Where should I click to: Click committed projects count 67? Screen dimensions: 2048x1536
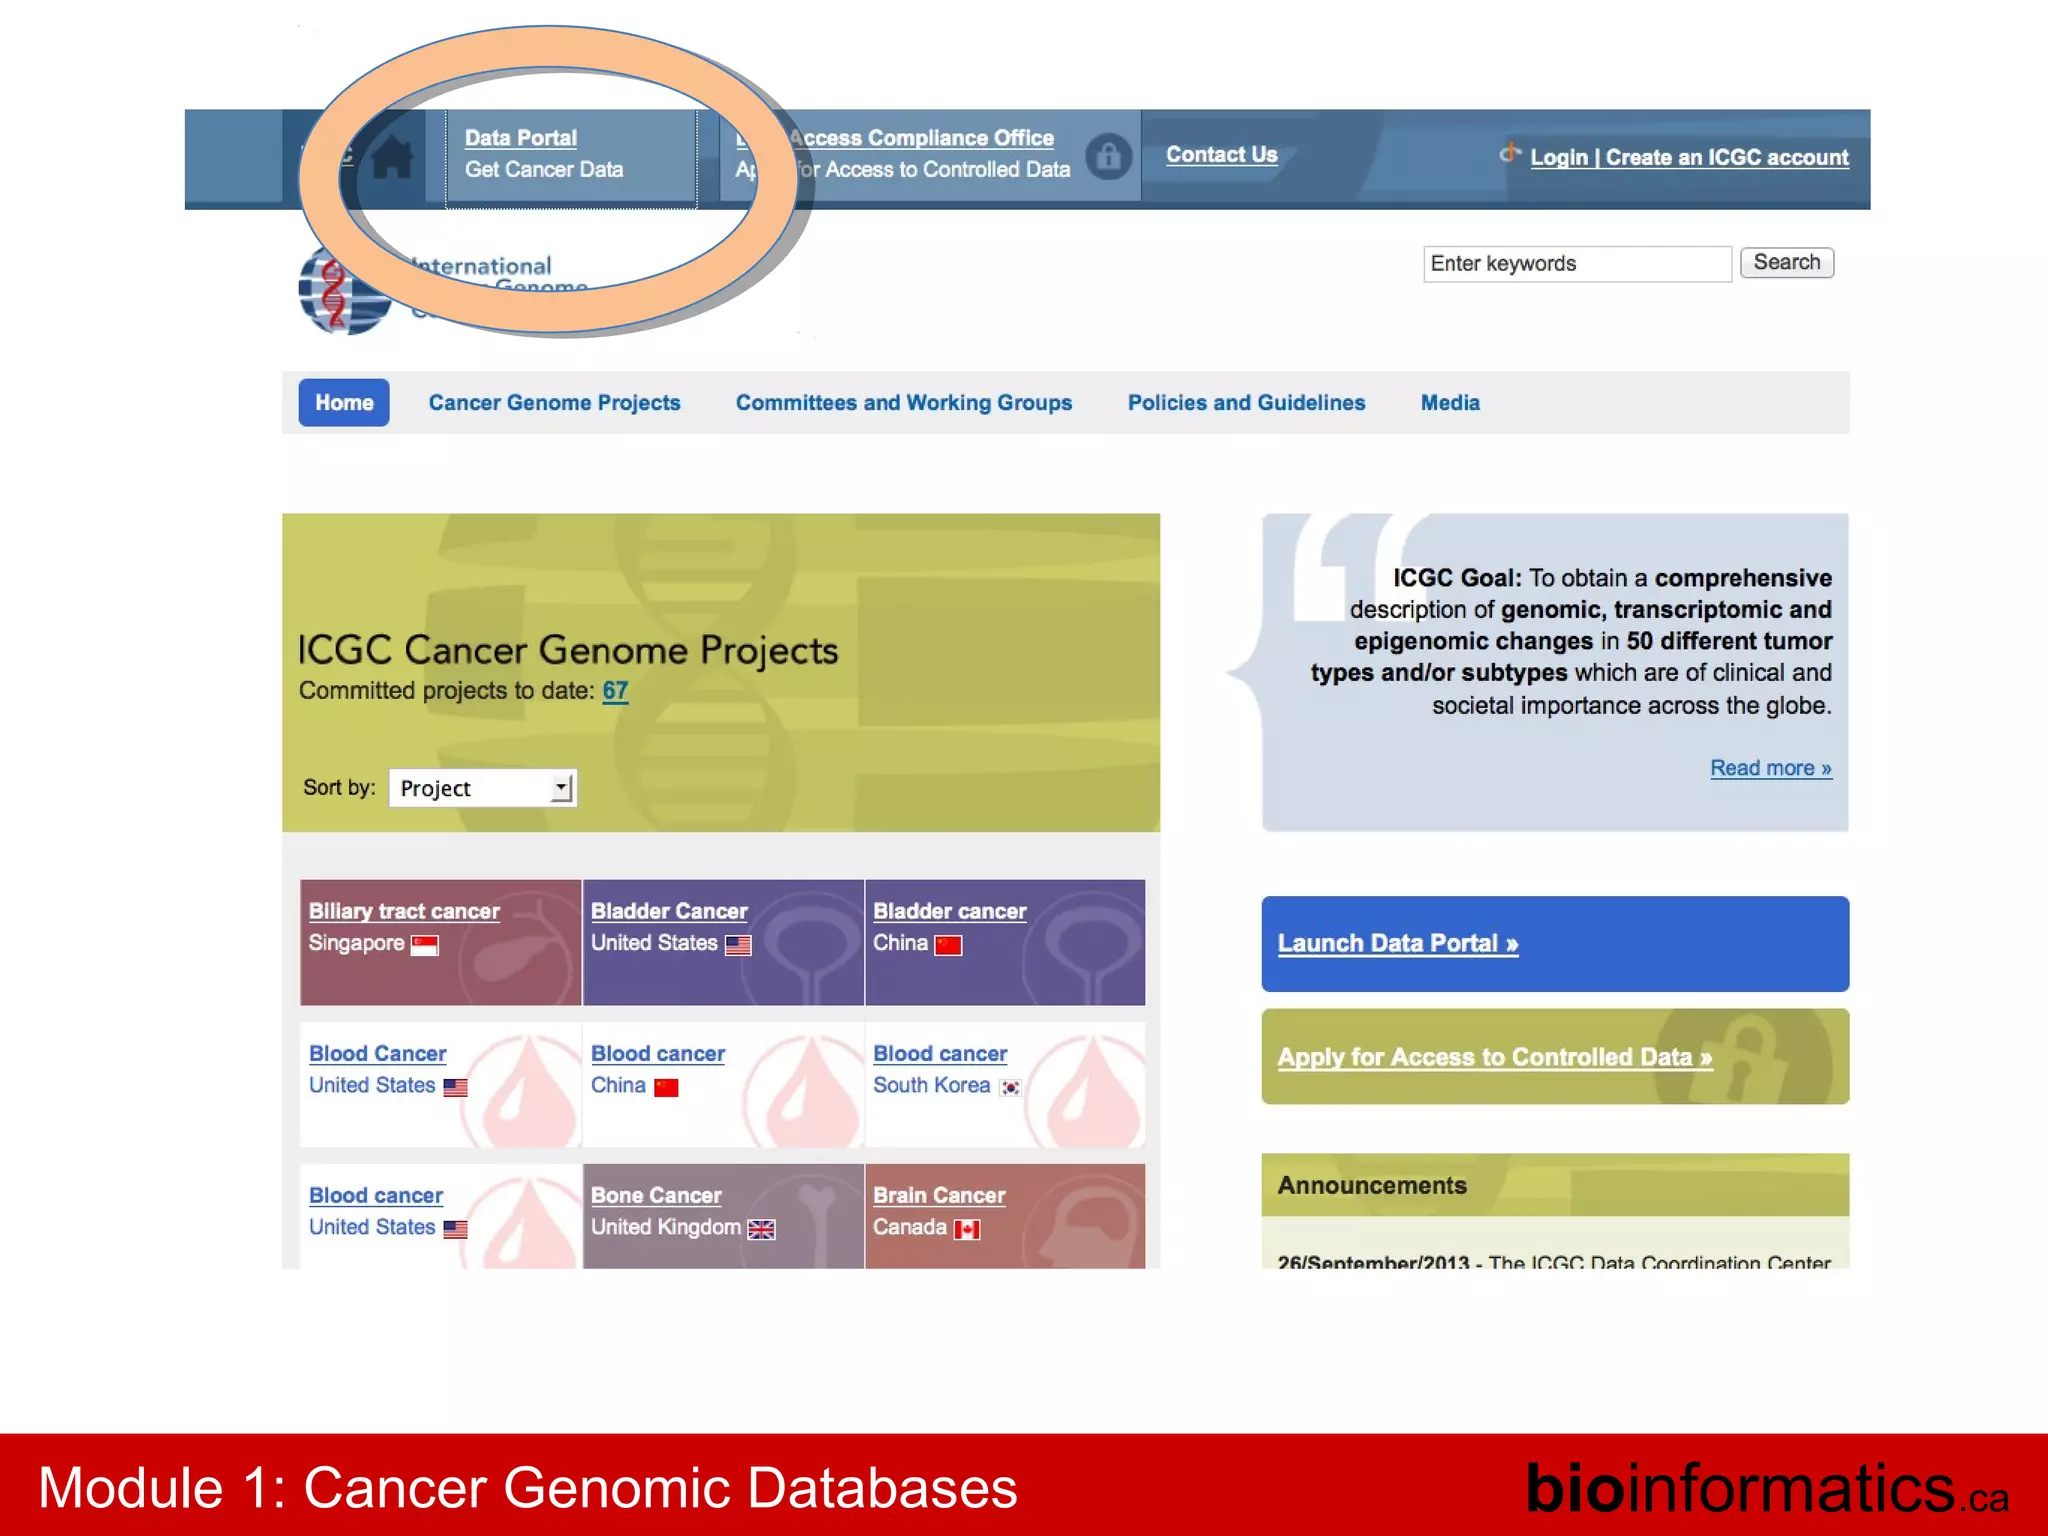click(x=615, y=691)
